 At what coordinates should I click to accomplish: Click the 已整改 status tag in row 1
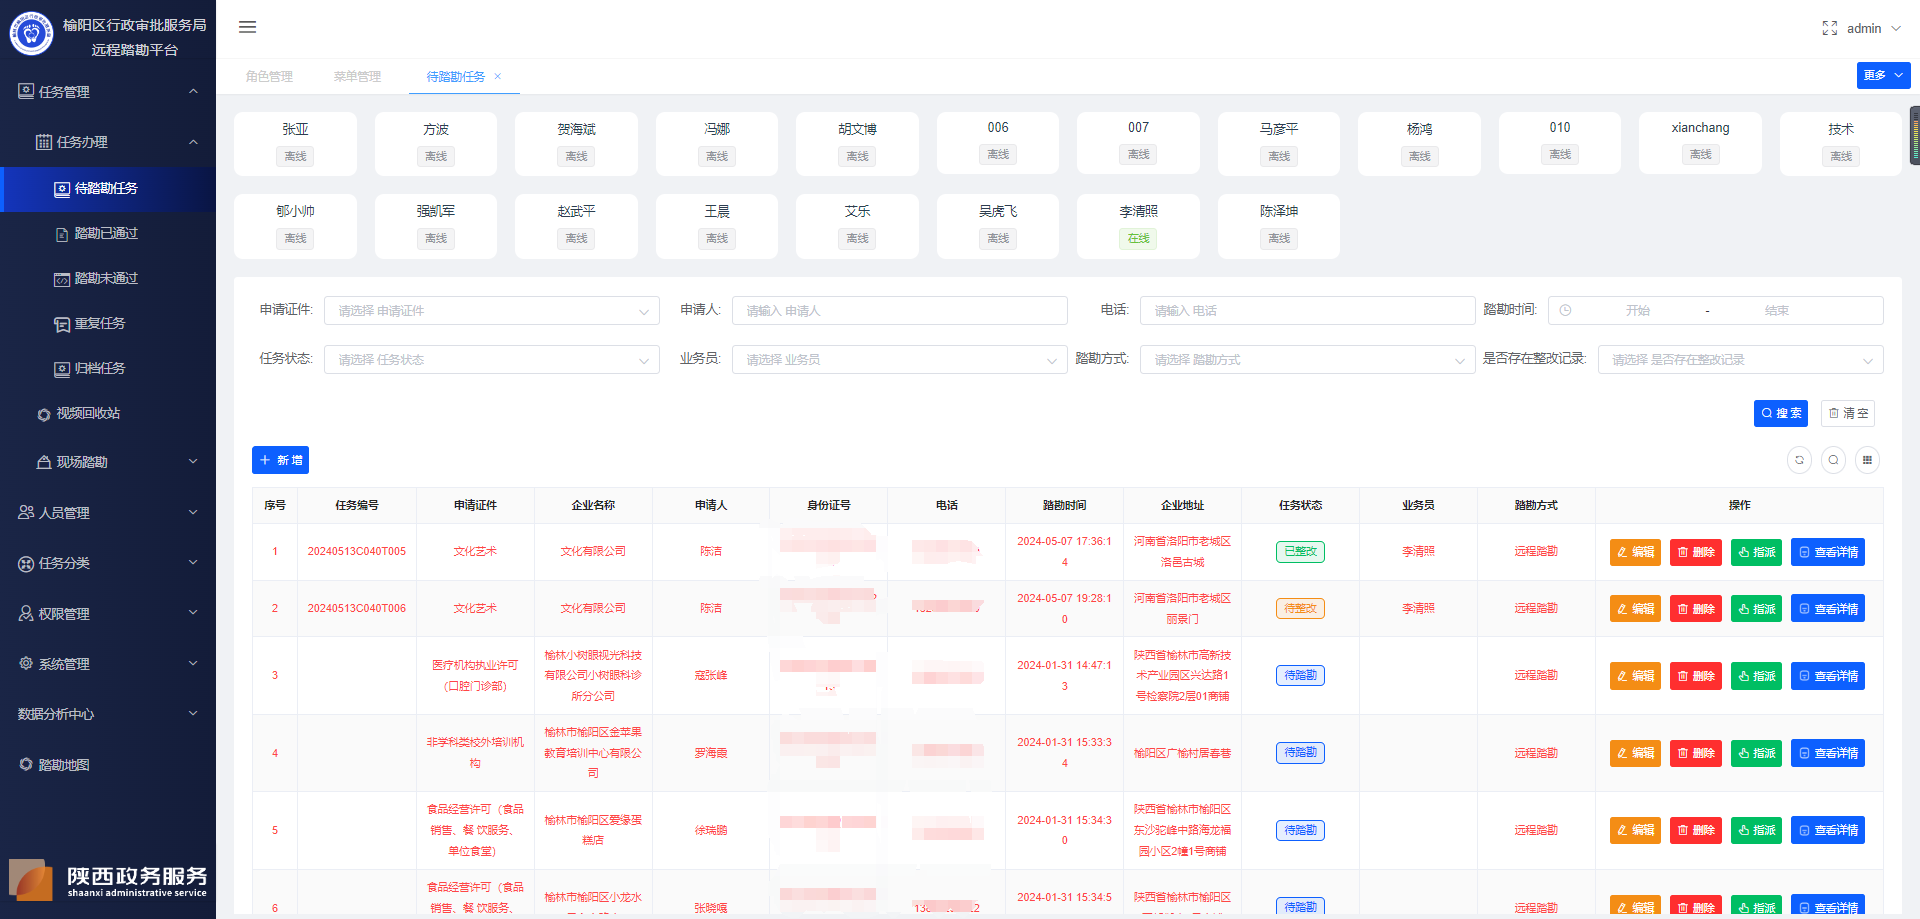(1300, 552)
